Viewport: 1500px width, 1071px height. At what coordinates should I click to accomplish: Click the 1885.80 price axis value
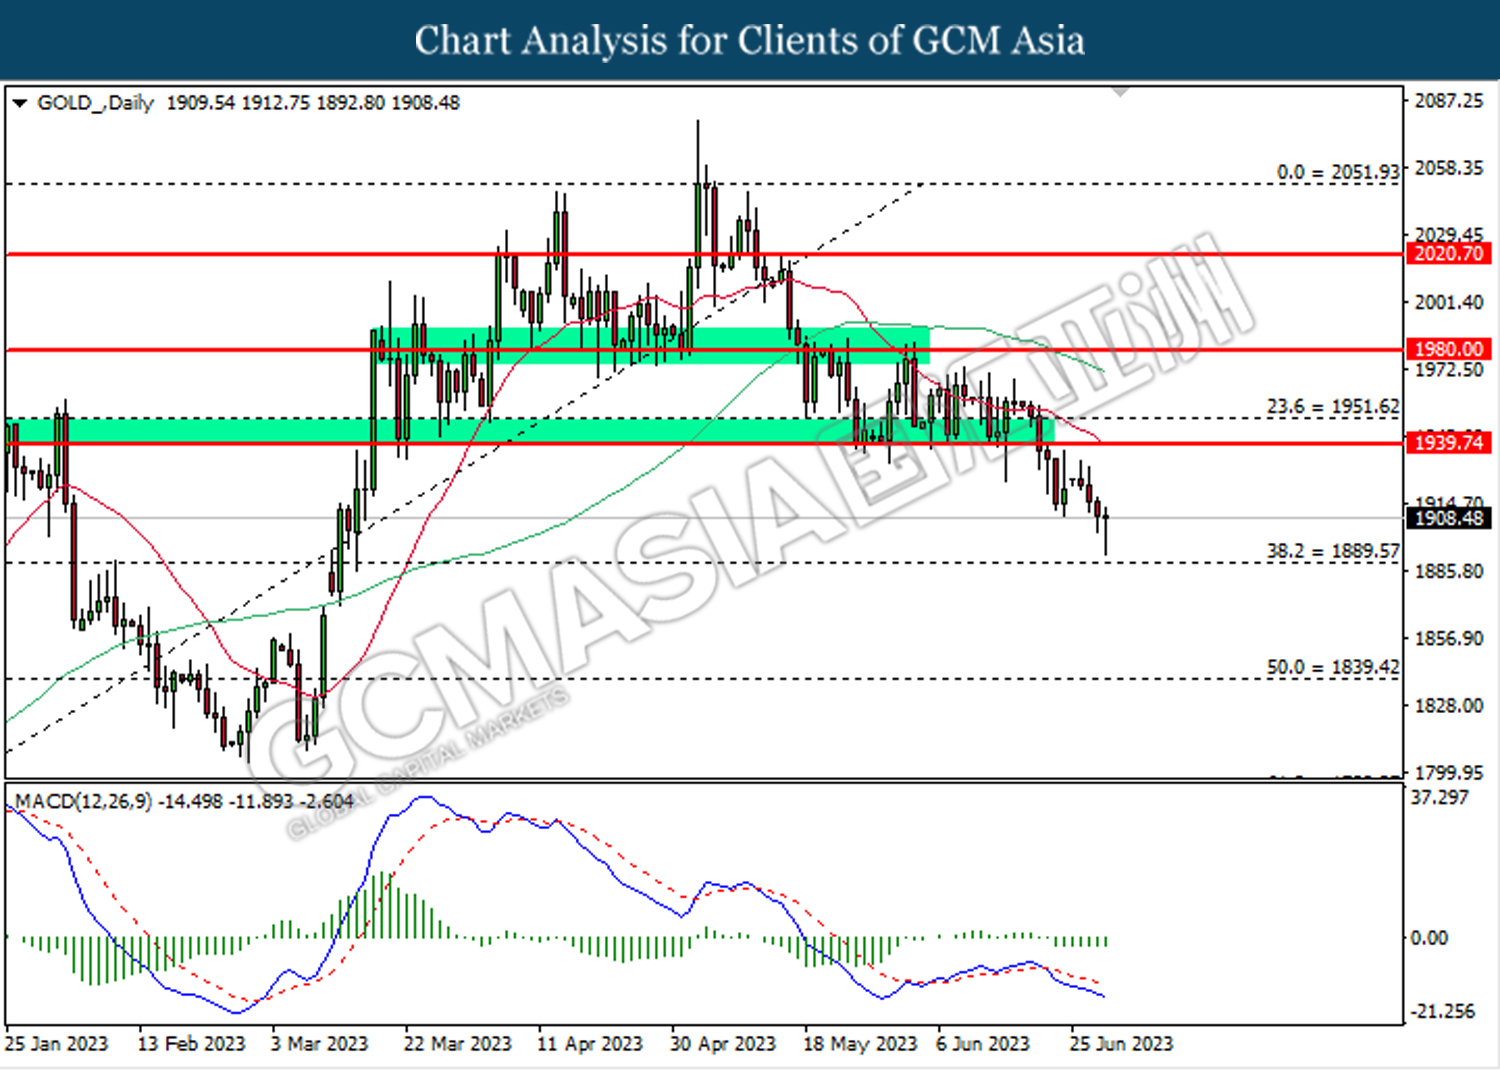[x=1449, y=571]
